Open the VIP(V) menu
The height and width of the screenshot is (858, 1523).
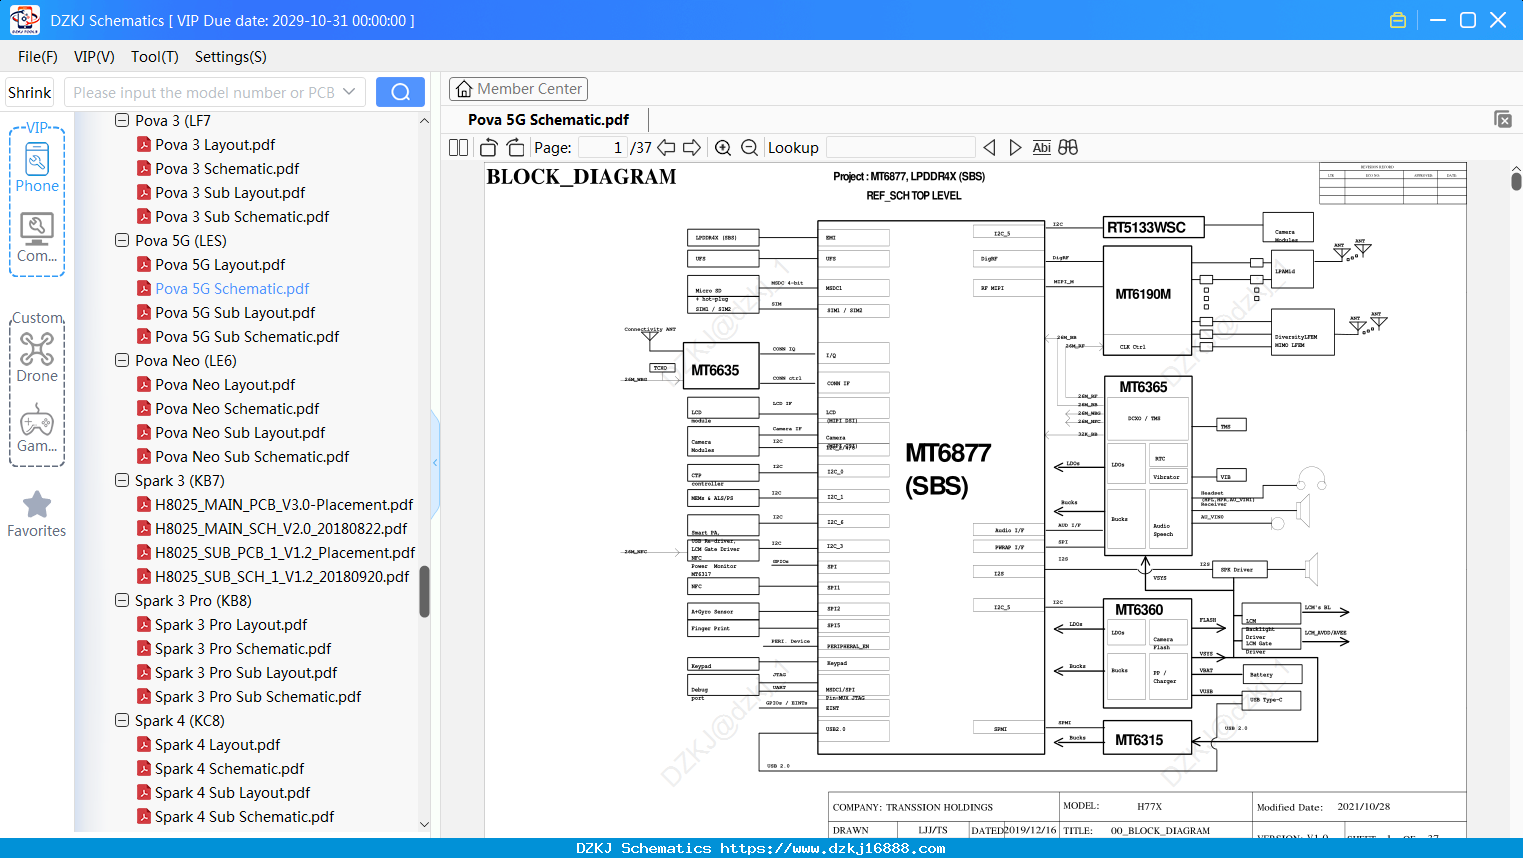[x=94, y=57]
